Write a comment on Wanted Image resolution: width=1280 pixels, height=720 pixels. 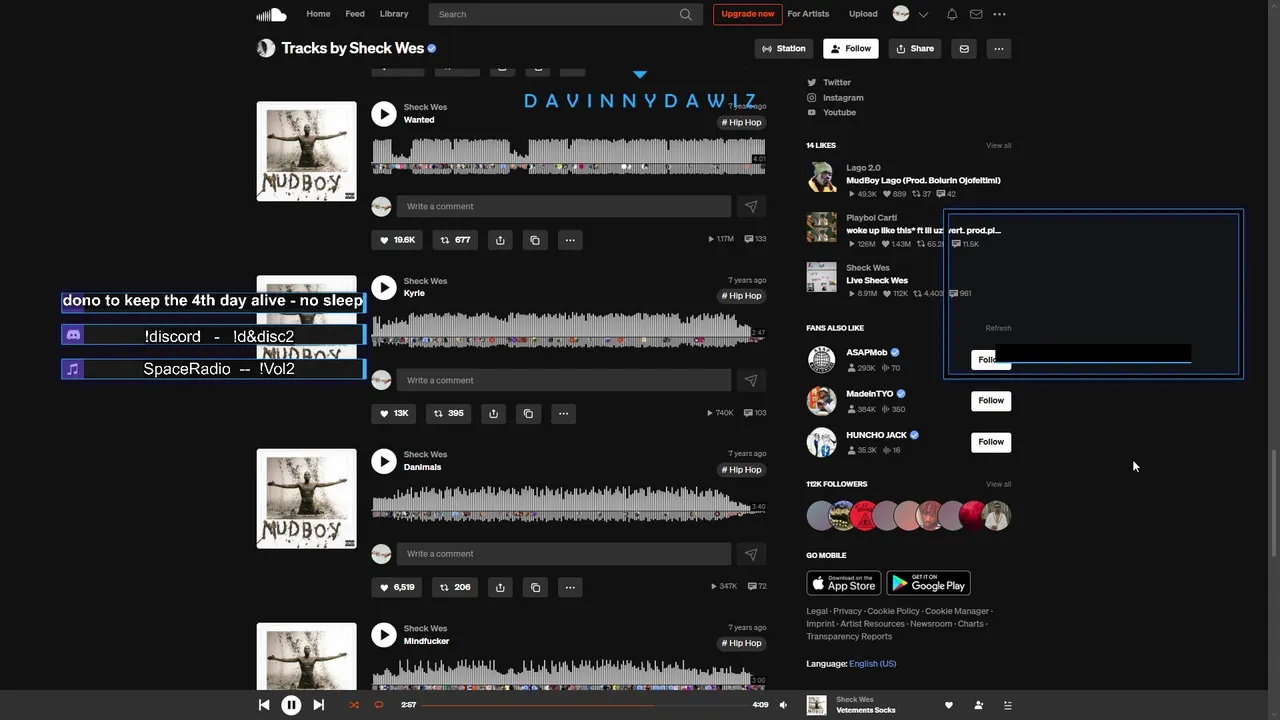click(564, 206)
